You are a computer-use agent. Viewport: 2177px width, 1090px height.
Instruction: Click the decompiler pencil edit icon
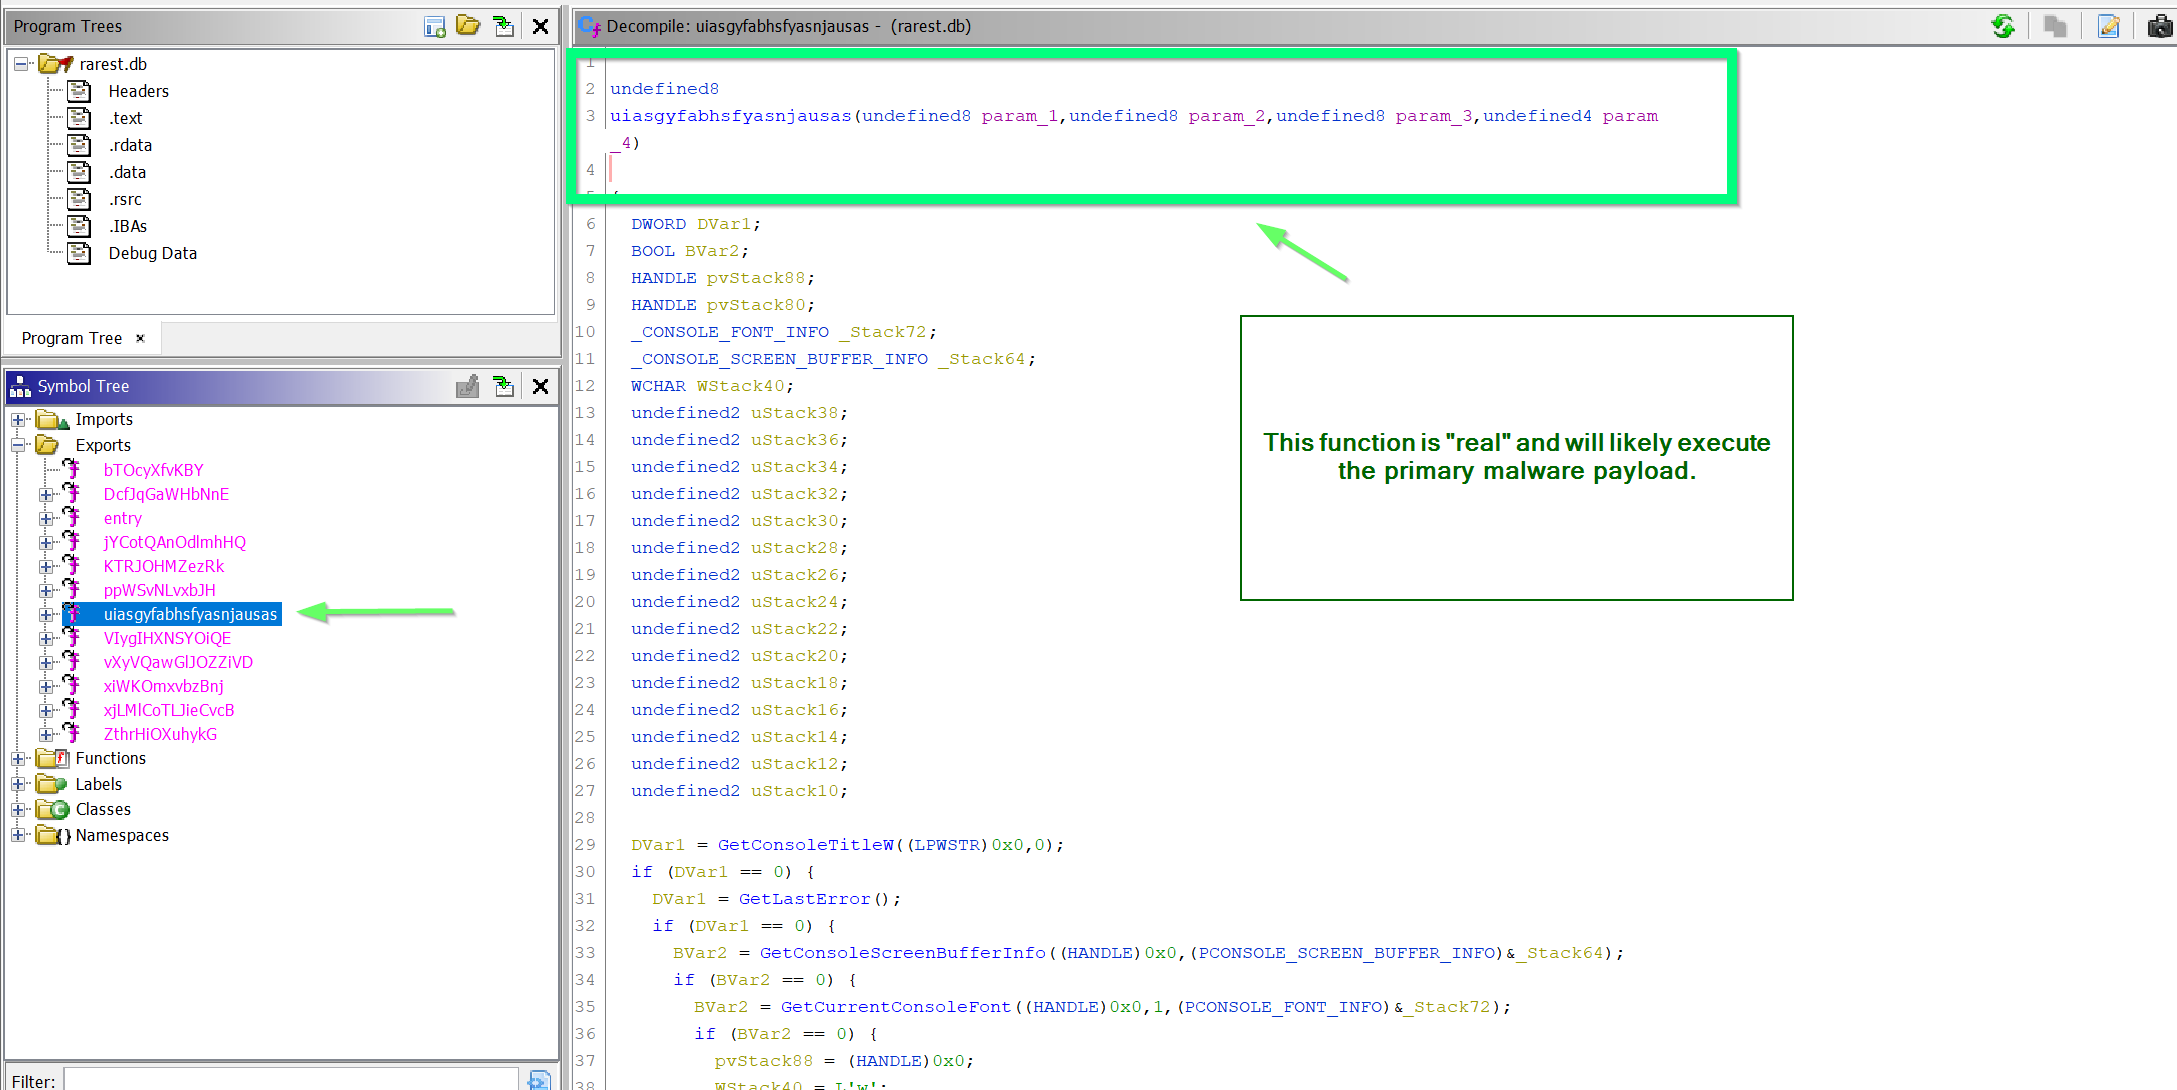pyautogui.click(x=2109, y=26)
